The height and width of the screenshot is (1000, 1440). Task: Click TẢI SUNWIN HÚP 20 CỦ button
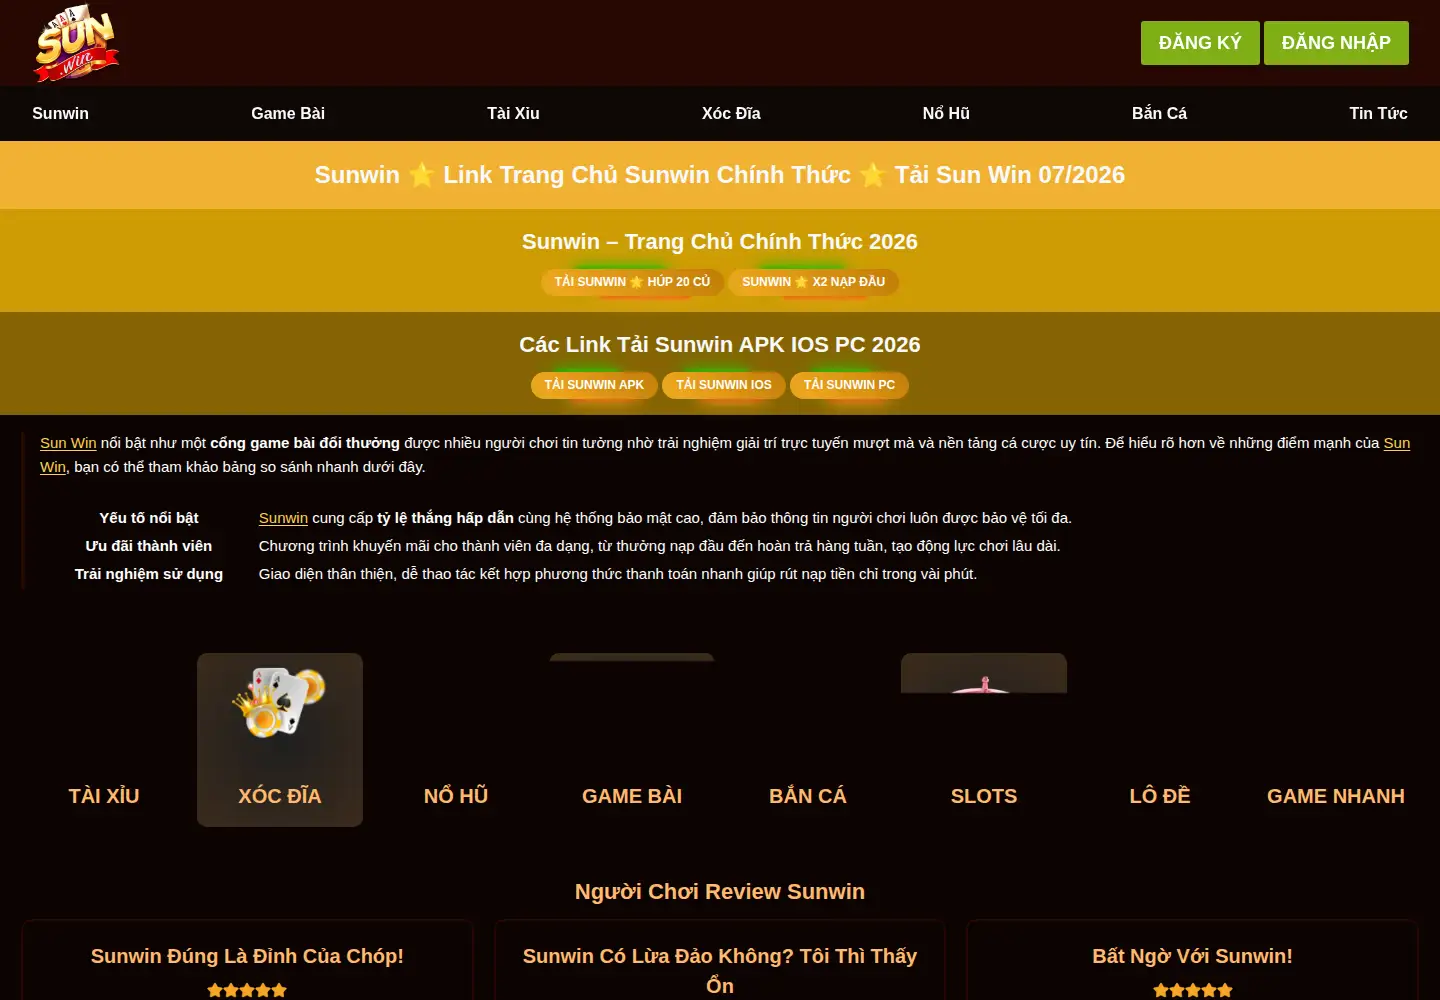tap(632, 282)
